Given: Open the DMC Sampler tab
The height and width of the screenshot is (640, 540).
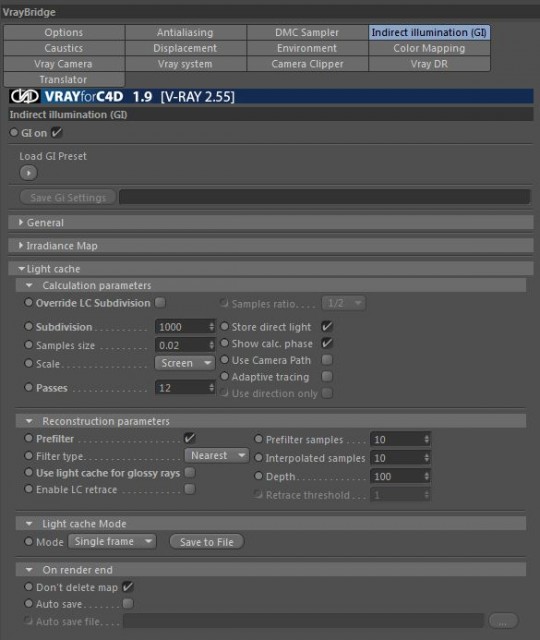Looking at the screenshot, I should tap(307, 32).
